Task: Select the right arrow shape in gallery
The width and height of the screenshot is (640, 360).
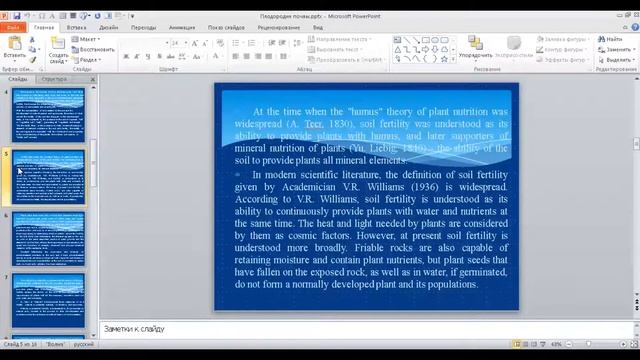Action: [x=426, y=49]
